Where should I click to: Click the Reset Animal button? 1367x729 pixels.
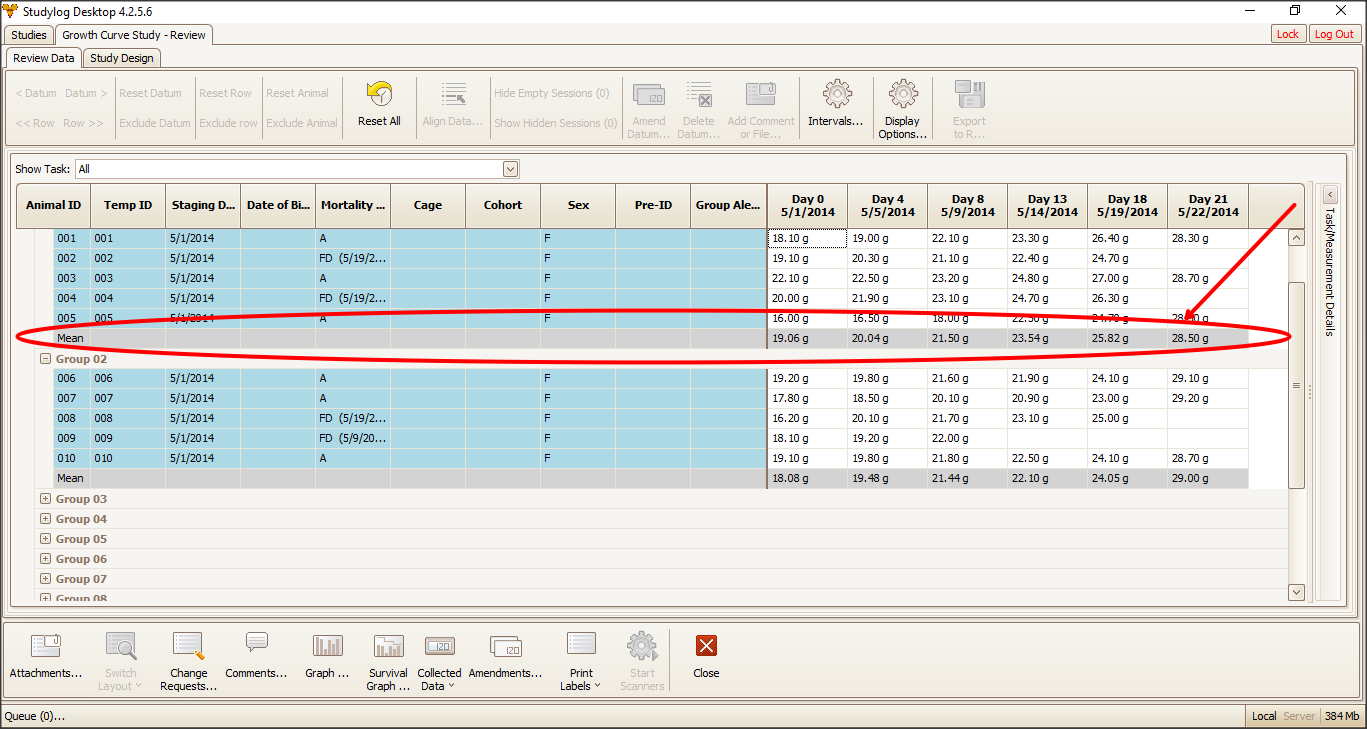point(297,93)
